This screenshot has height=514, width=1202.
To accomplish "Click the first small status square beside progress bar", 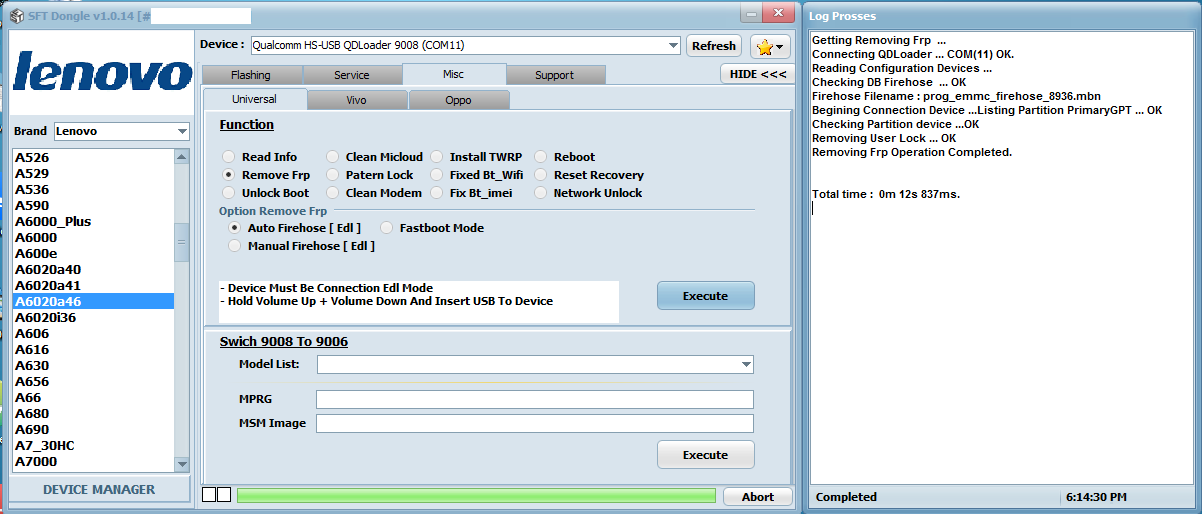I will tap(209, 495).
